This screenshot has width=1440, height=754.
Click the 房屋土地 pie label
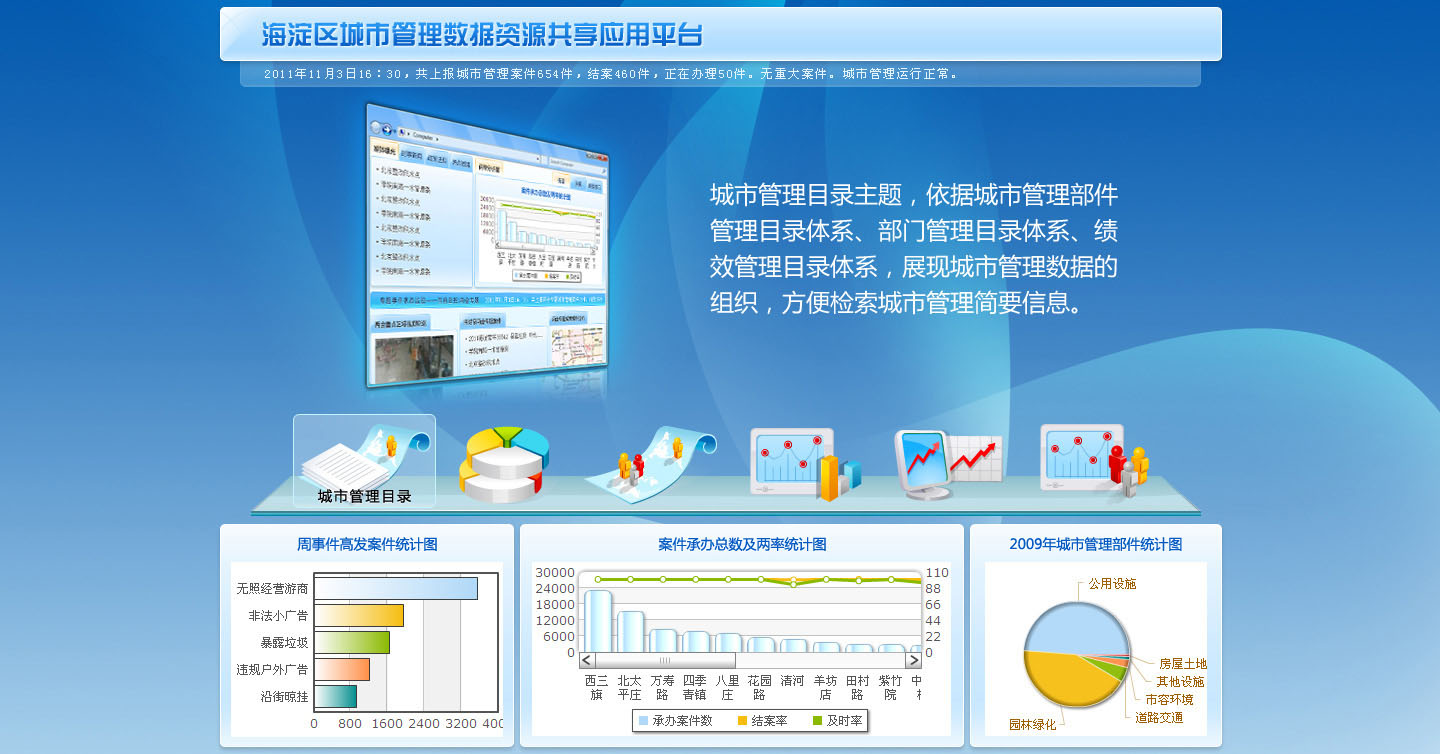[1183, 664]
